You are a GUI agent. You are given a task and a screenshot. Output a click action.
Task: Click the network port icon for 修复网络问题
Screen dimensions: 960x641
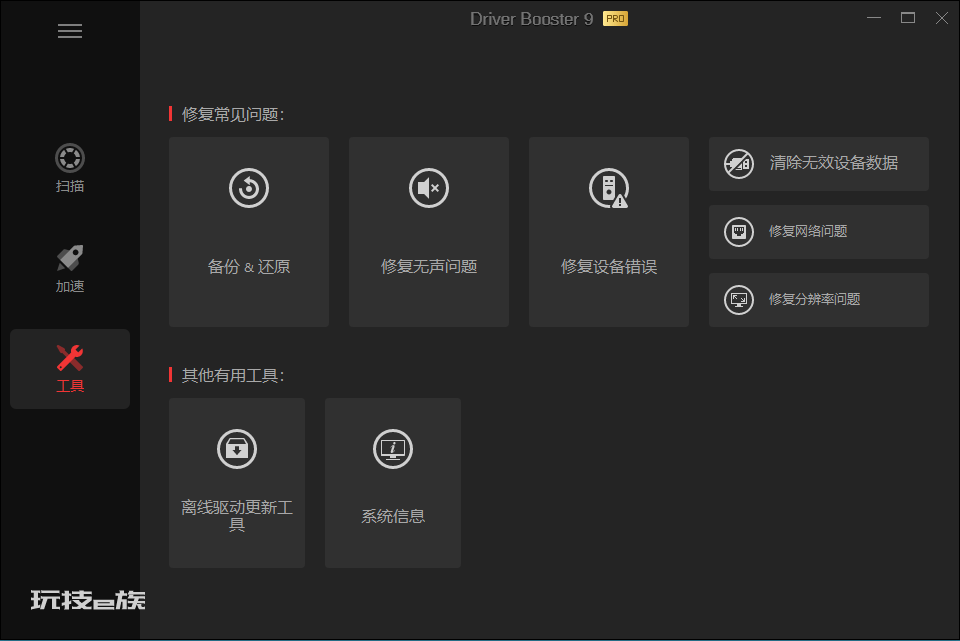[x=739, y=232]
